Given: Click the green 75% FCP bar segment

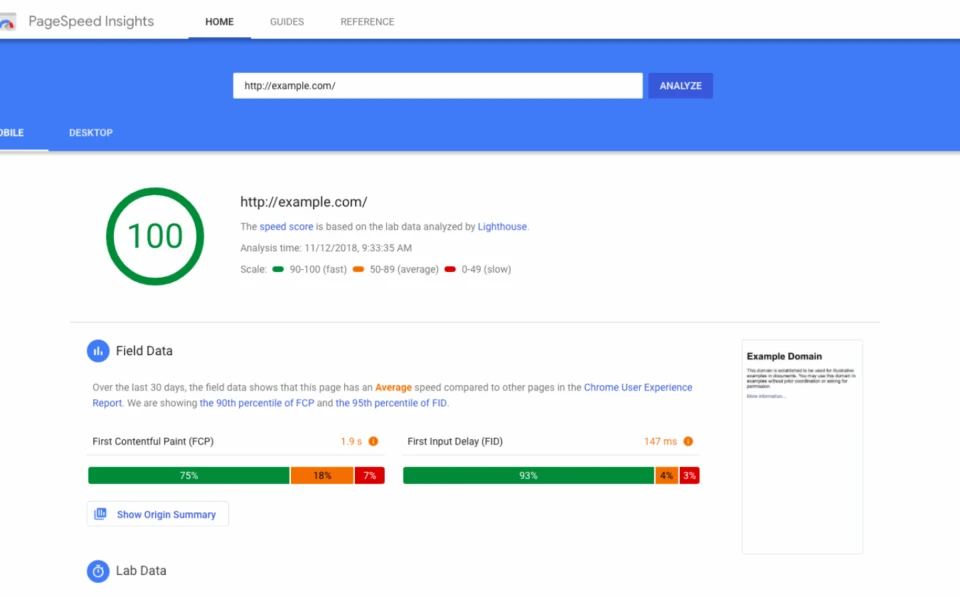Looking at the screenshot, I should (189, 476).
